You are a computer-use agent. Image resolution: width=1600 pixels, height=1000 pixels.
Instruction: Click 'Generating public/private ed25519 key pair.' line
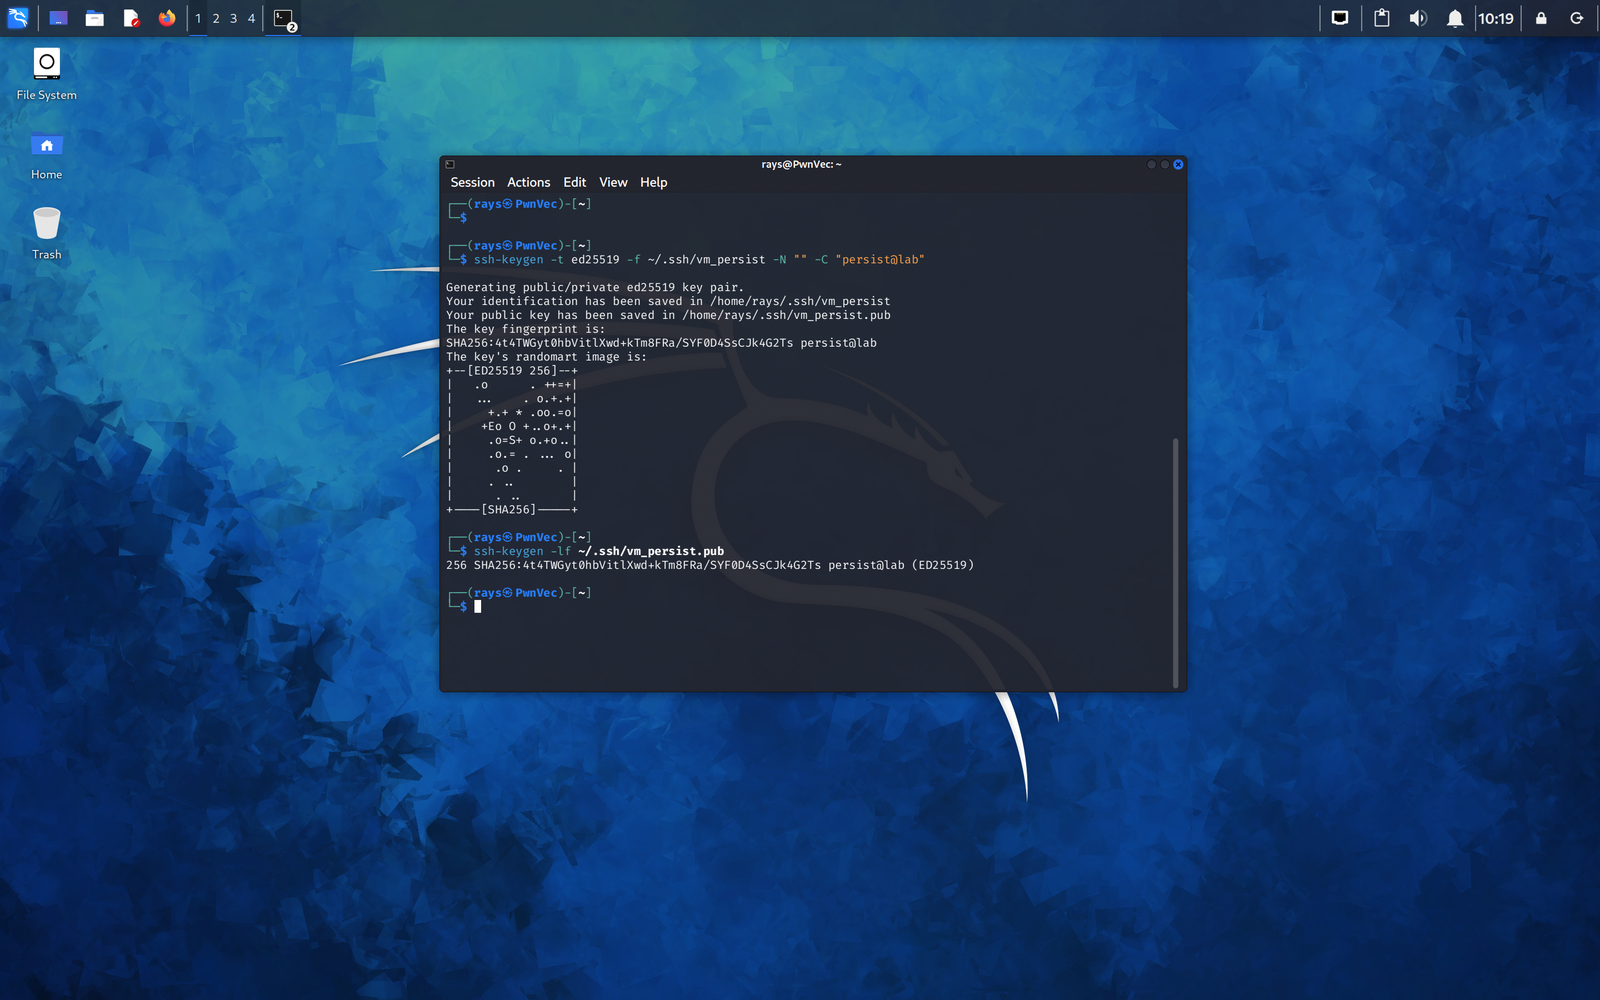[x=595, y=287]
